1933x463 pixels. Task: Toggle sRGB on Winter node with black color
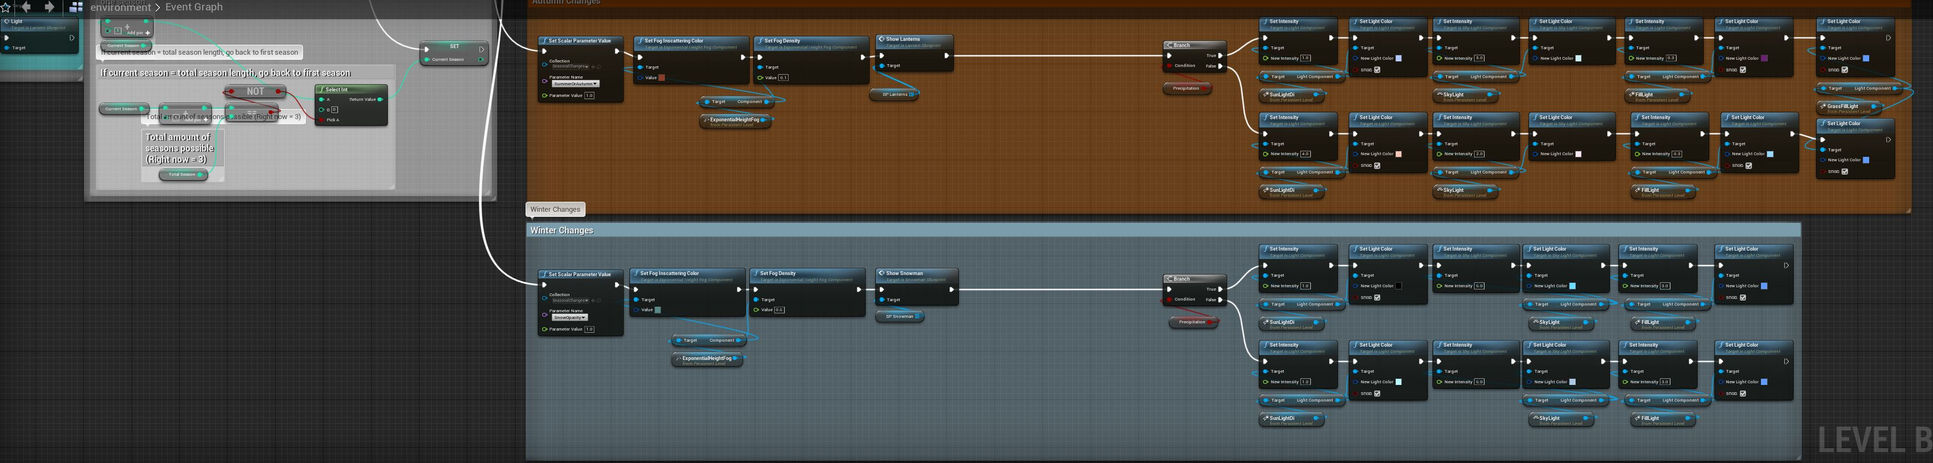point(1377,297)
